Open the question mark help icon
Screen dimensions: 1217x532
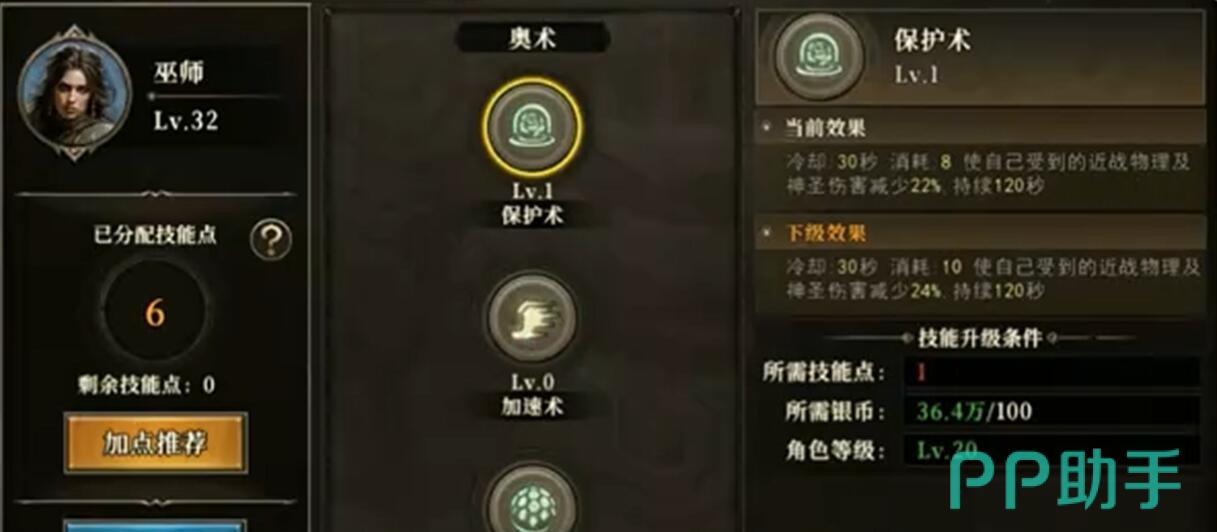click(x=271, y=240)
